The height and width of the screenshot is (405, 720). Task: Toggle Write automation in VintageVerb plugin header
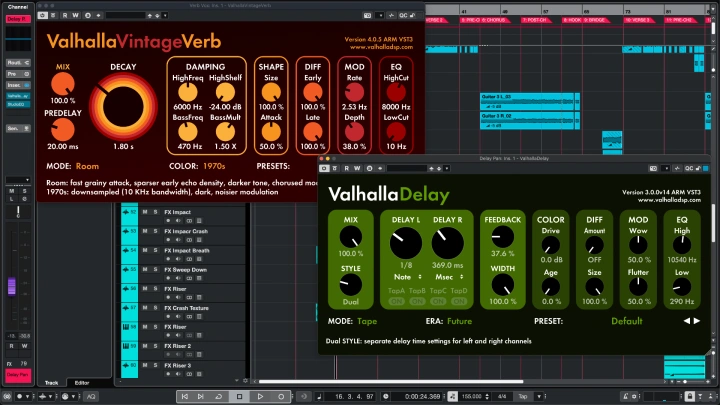[75, 15]
